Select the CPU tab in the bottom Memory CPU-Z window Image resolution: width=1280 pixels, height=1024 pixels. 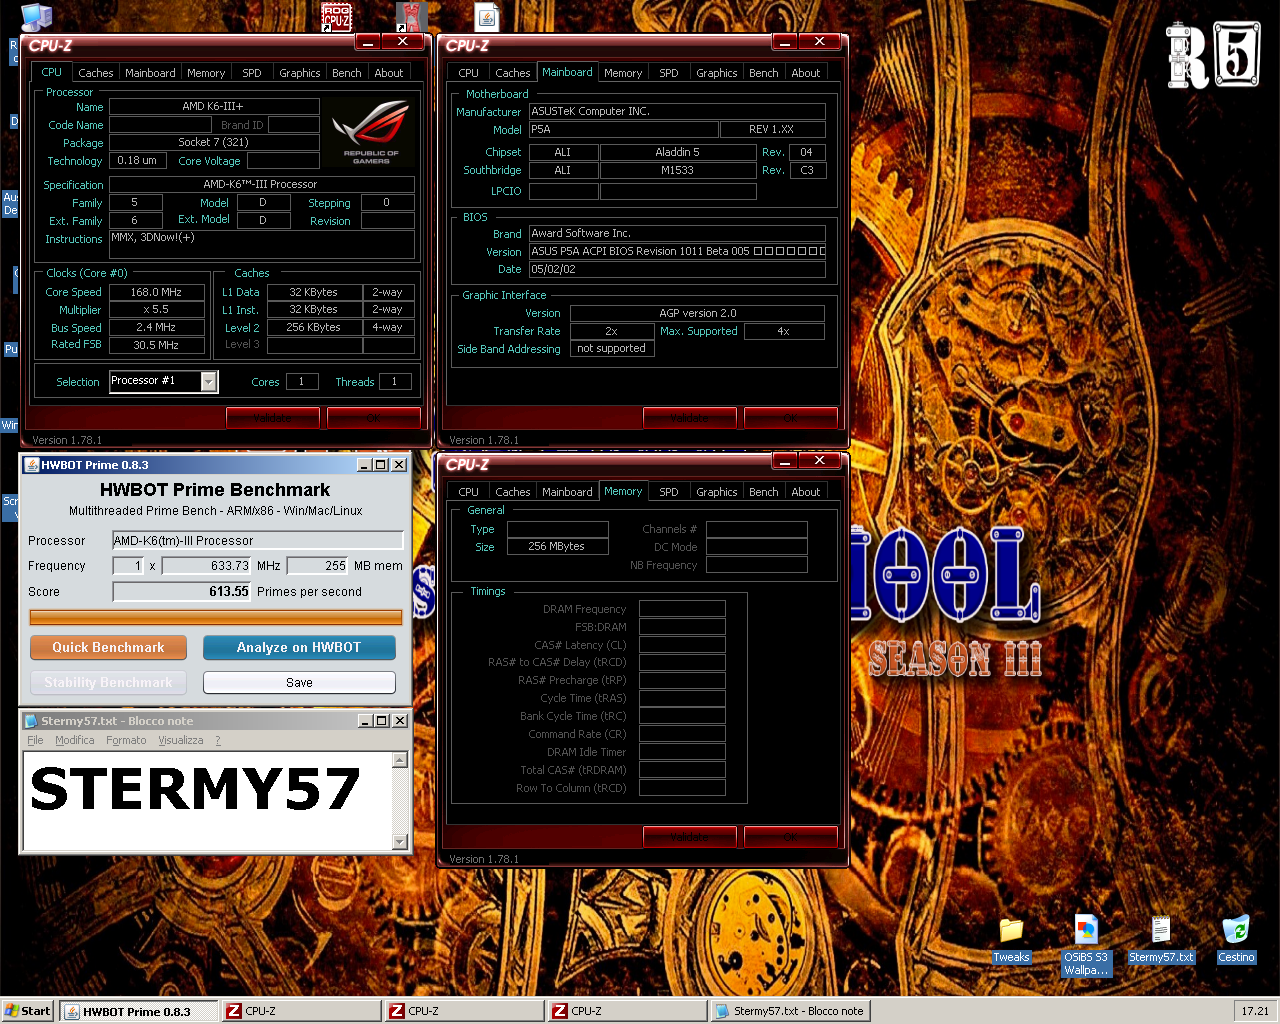469,492
